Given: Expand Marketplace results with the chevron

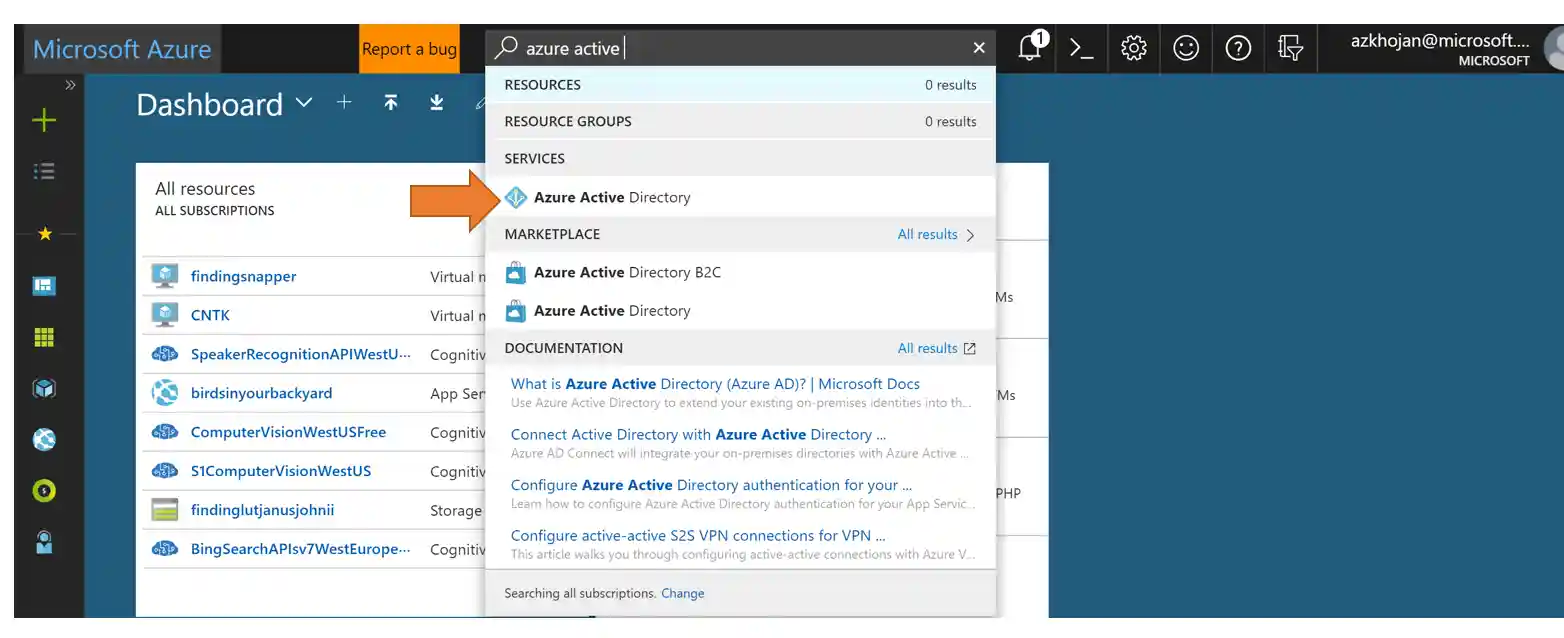Looking at the screenshot, I should (x=968, y=234).
